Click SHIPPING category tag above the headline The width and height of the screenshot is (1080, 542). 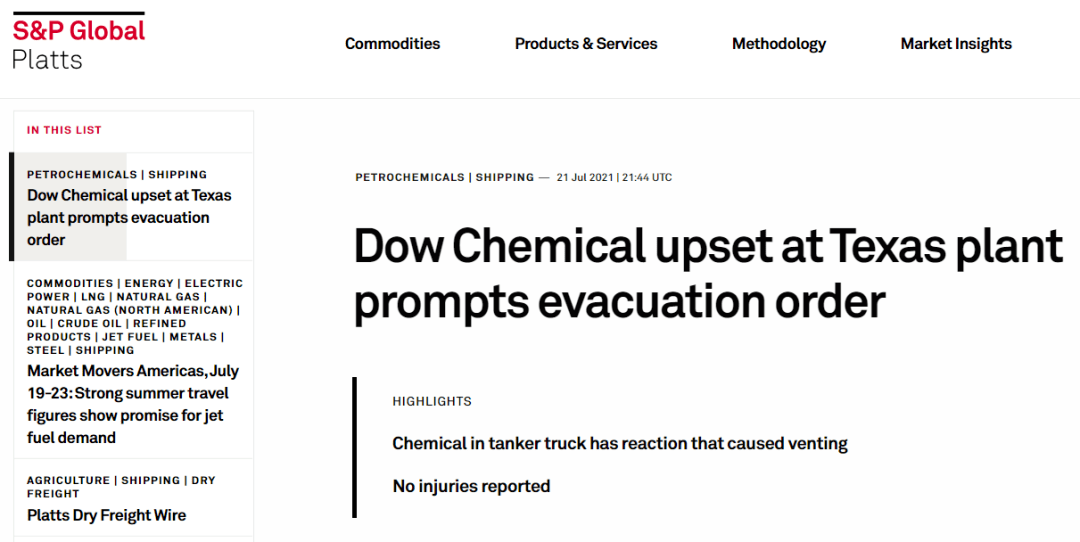coord(505,177)
